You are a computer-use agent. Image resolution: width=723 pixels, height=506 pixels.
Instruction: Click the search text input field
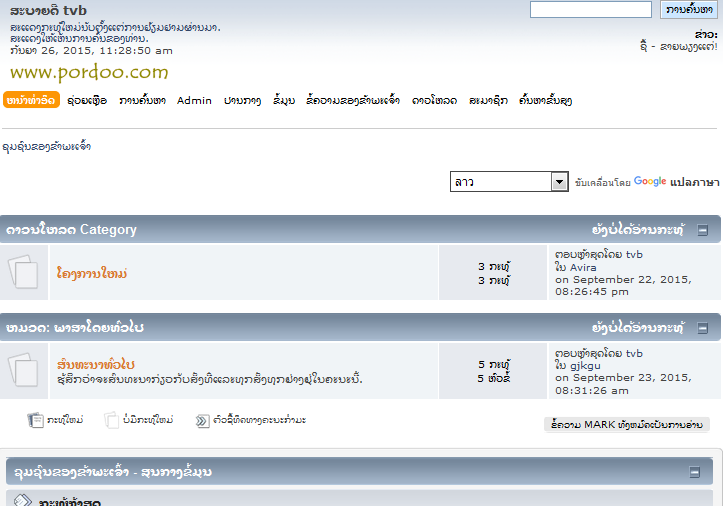click(x=591, y=9)
